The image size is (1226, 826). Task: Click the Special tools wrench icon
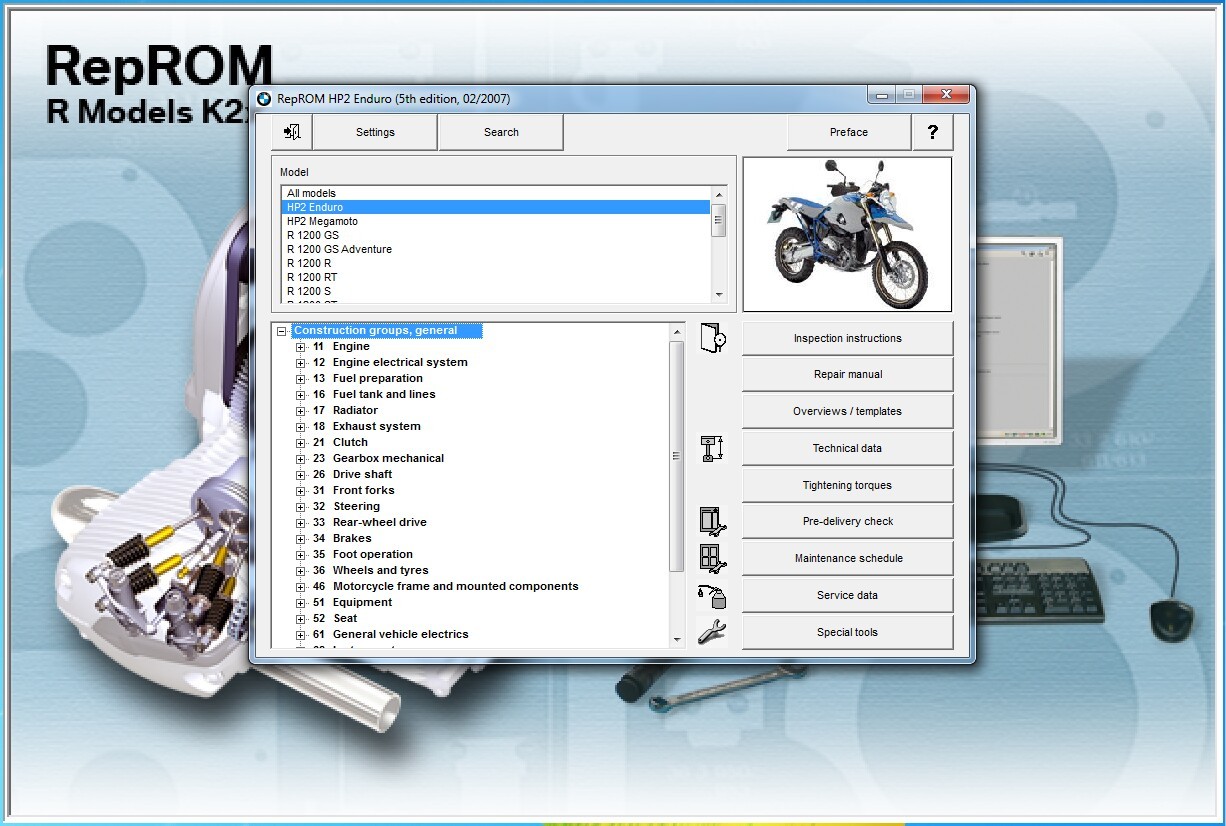click(712, 632)
